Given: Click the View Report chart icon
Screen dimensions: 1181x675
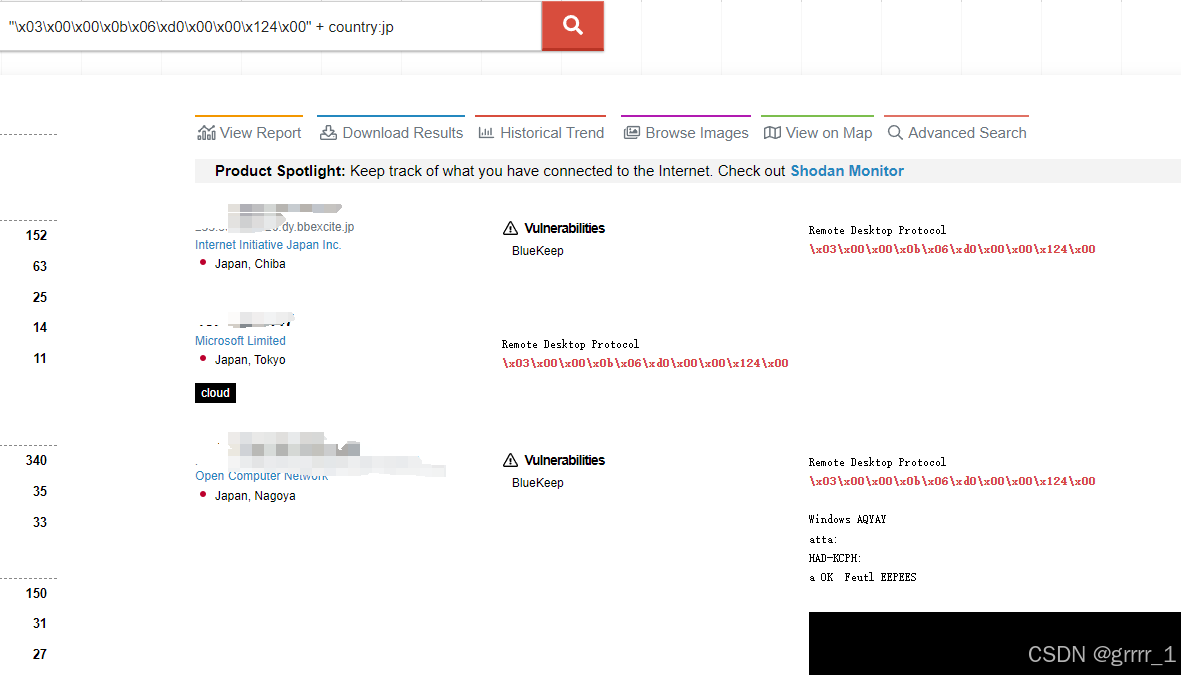Looking at the screenshot, I should (206, 133).
